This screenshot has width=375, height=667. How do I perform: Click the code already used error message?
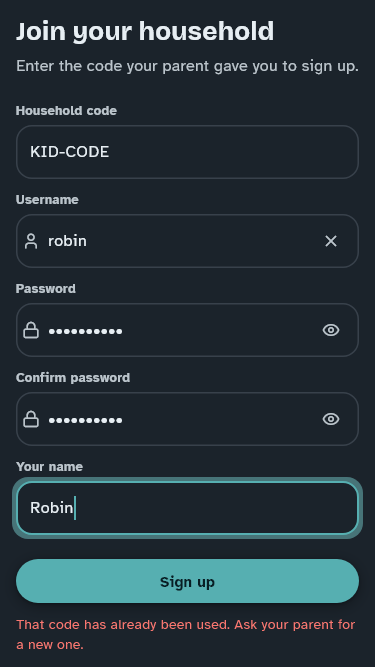[x=186, y=635]
